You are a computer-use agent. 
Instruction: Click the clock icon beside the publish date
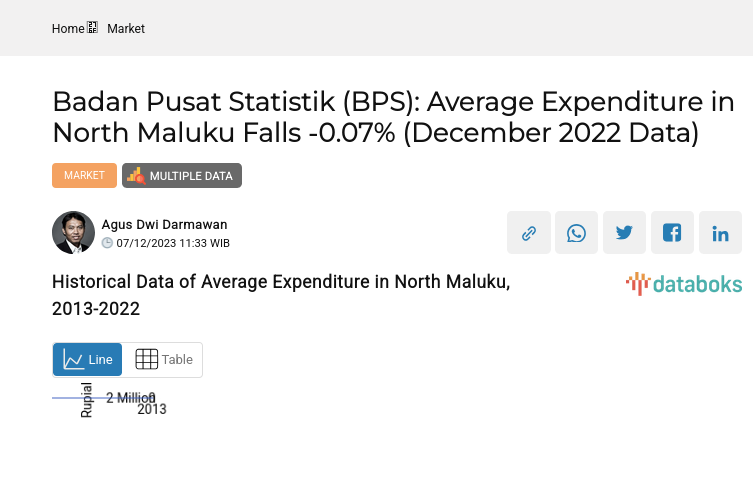point(108,243)
